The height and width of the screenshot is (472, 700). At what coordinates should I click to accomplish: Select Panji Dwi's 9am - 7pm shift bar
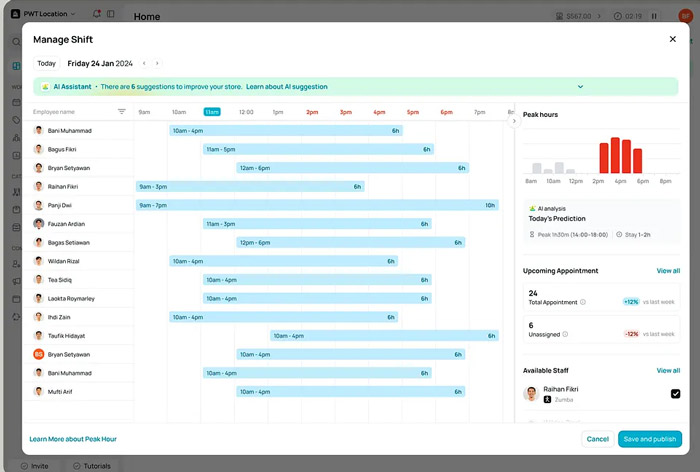317,205
